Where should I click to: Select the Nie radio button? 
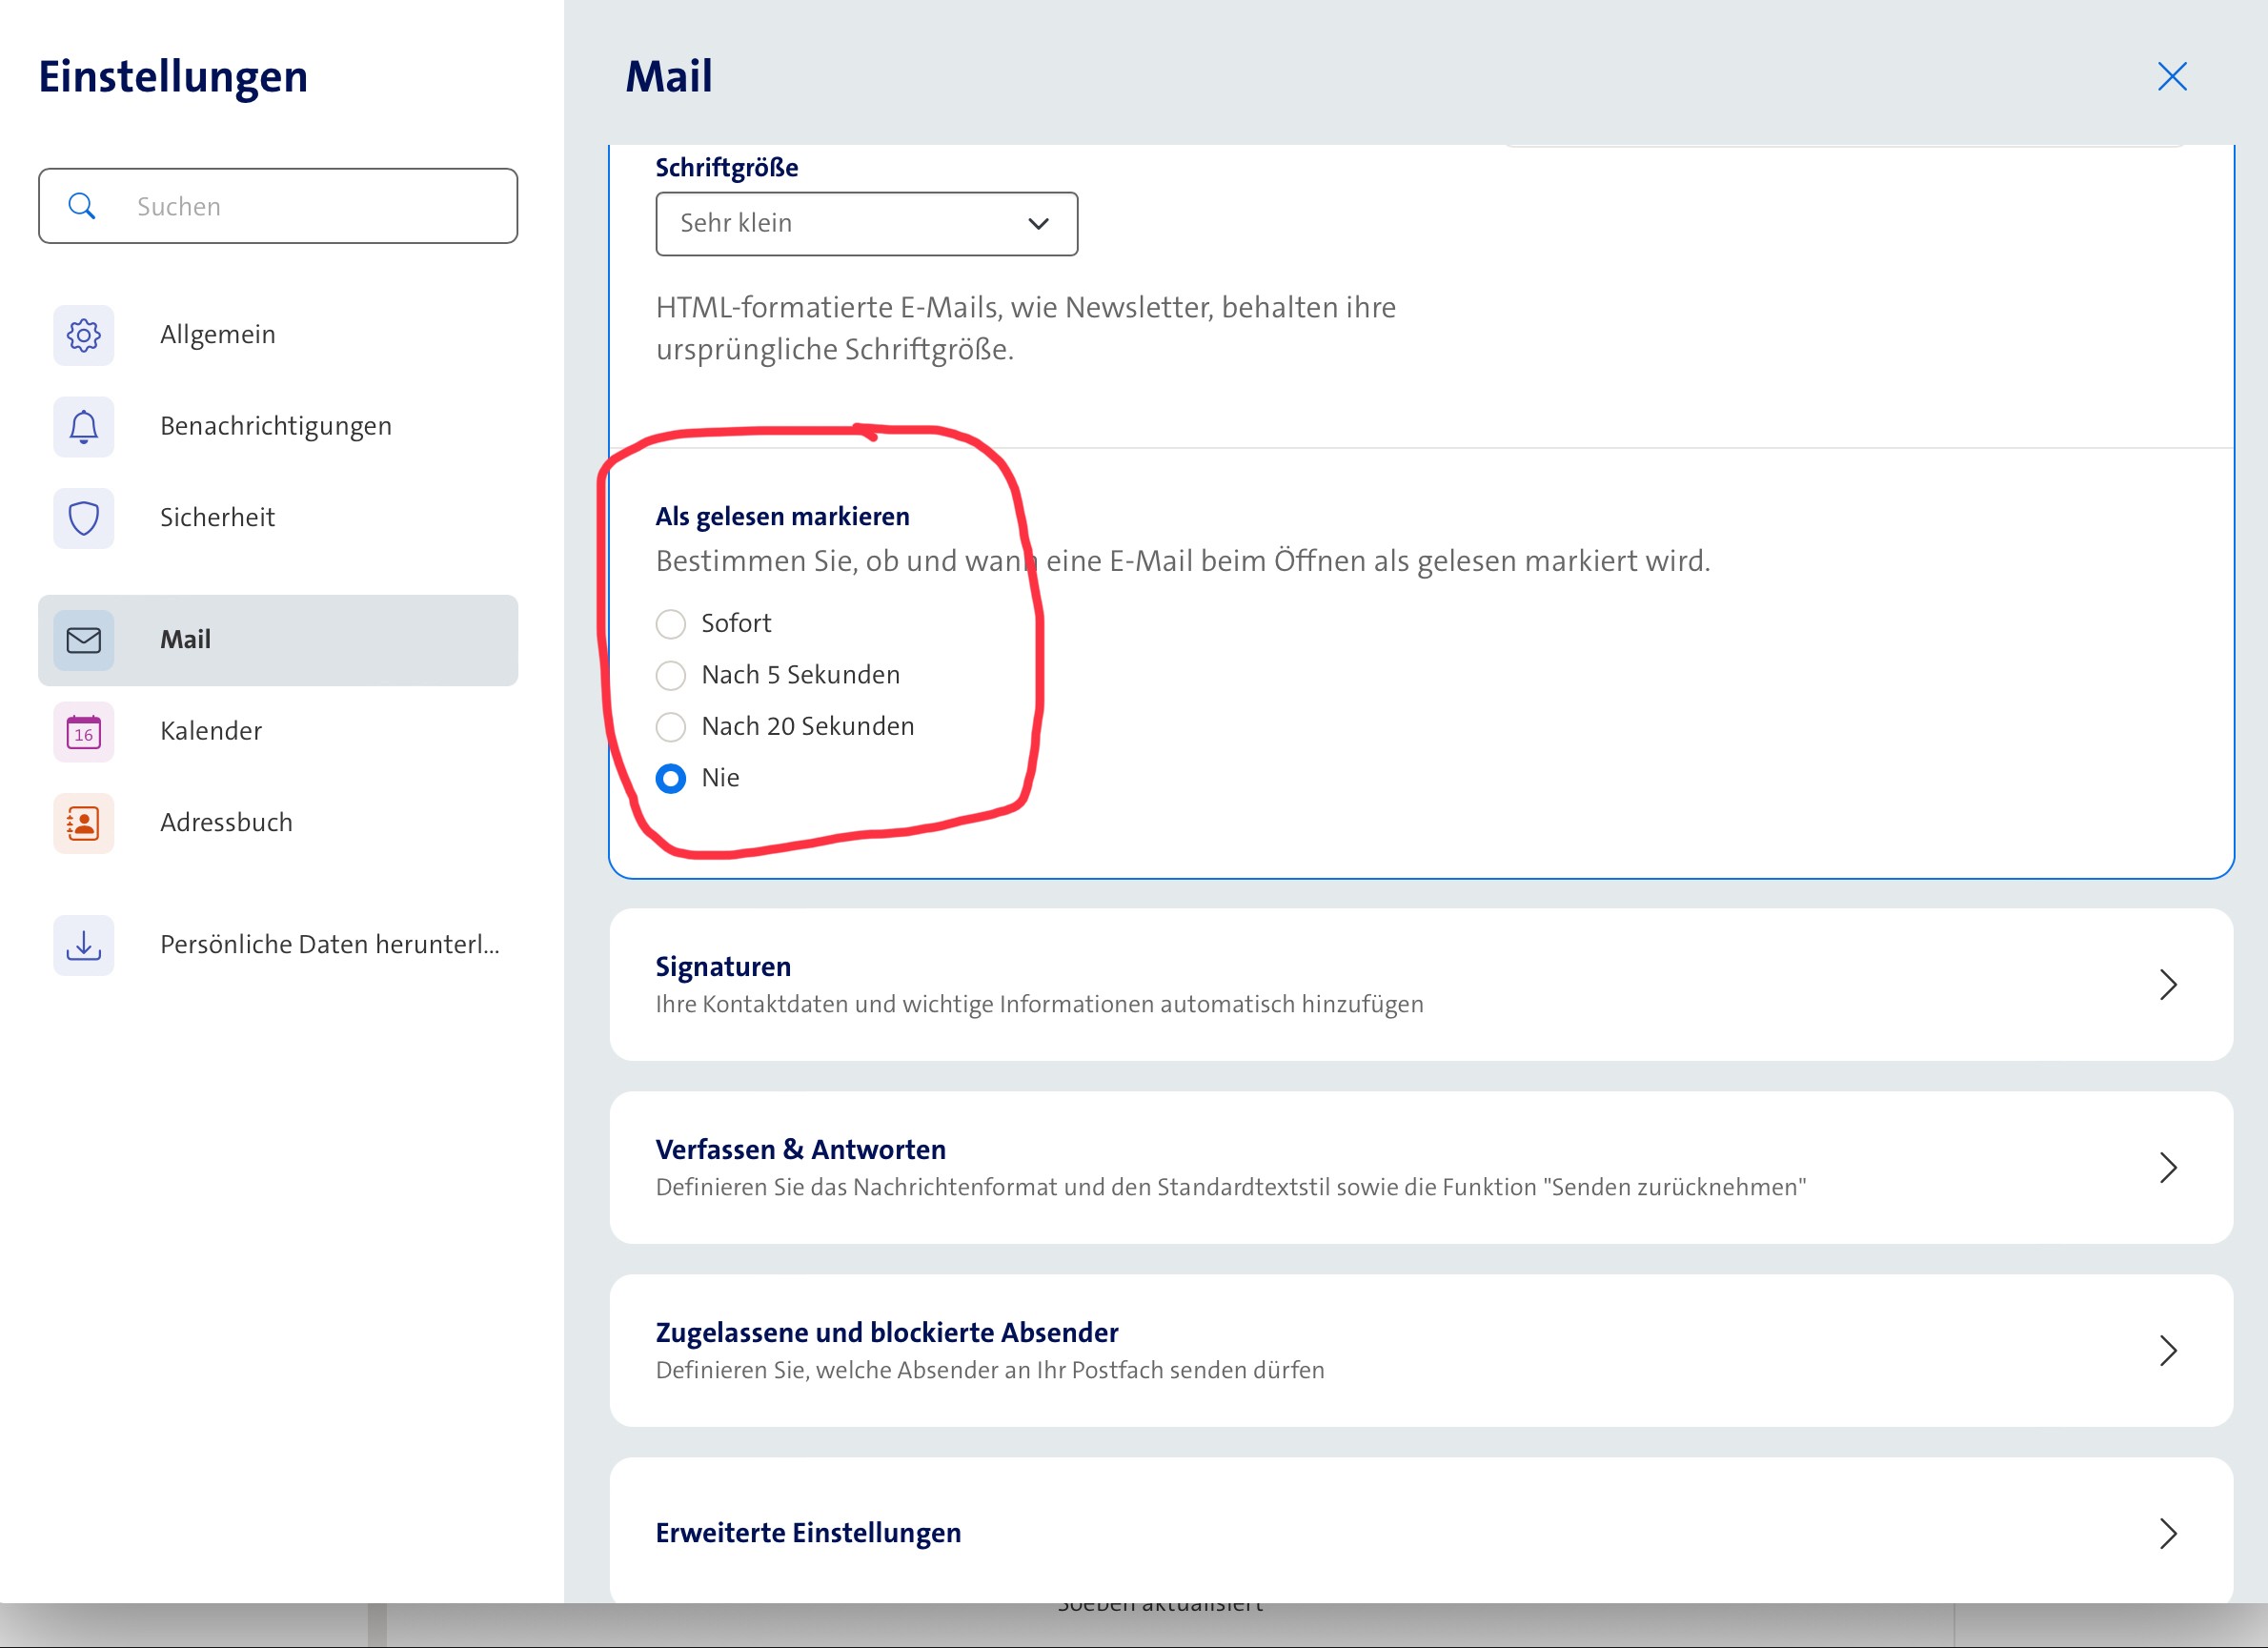[x=671, y=779]
